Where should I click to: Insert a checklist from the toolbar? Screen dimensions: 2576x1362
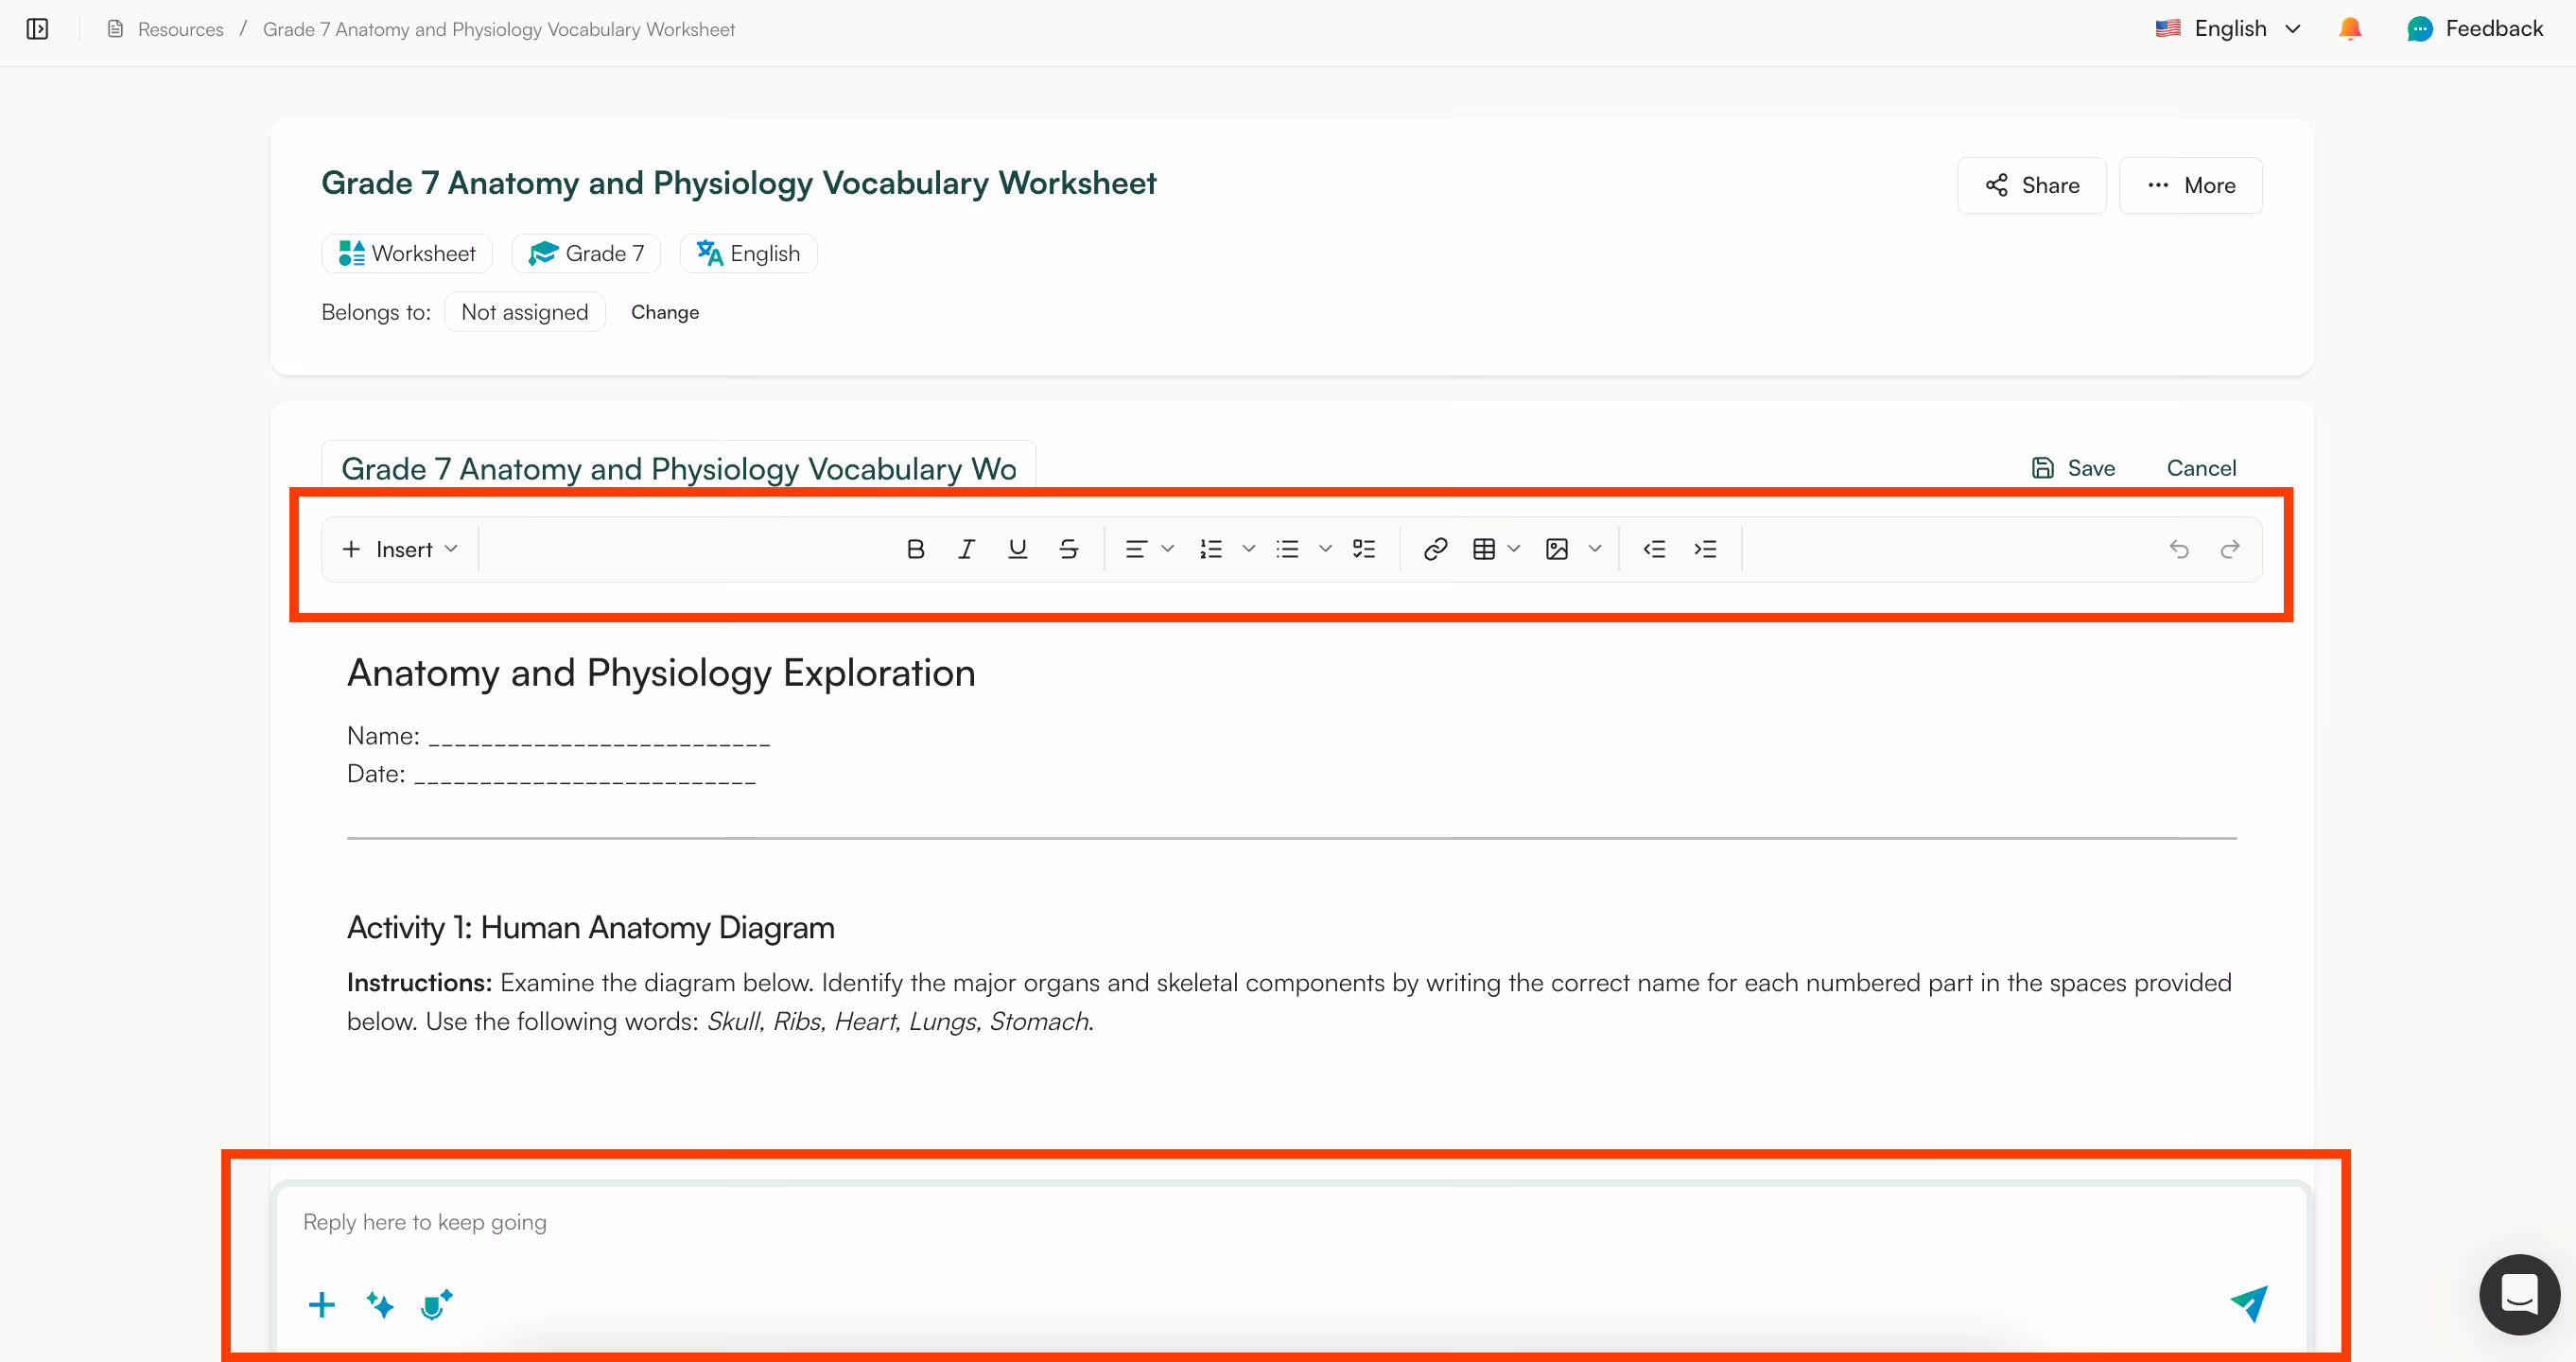coord(1365,548)
